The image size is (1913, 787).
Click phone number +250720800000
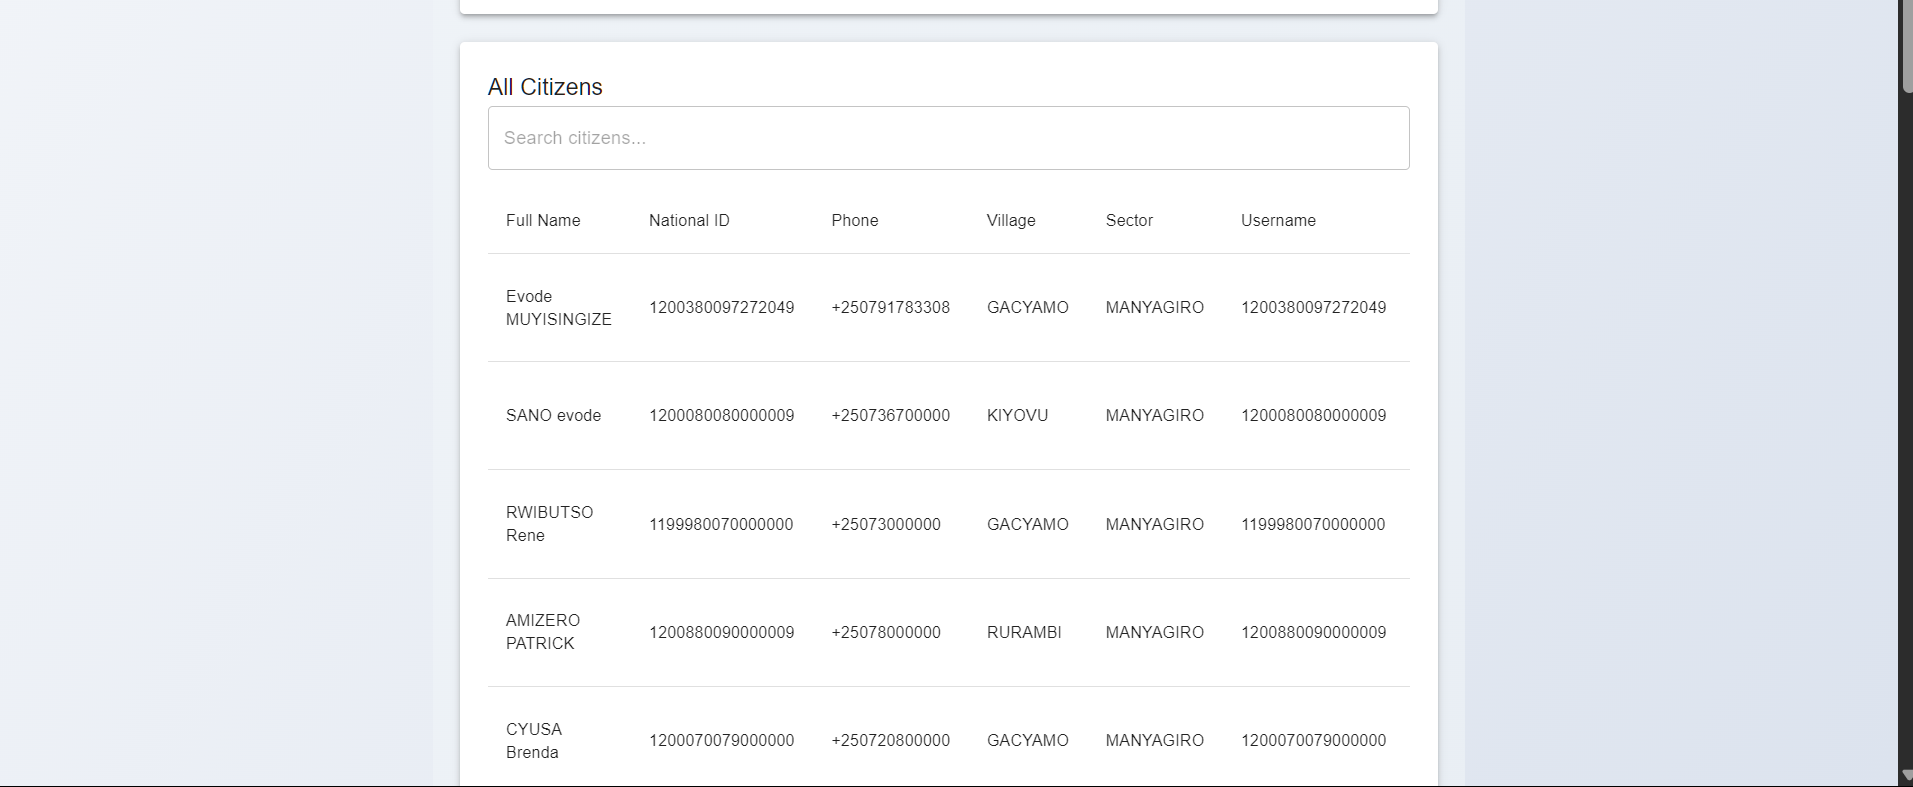pyautogui.click(x=890, y=740)
